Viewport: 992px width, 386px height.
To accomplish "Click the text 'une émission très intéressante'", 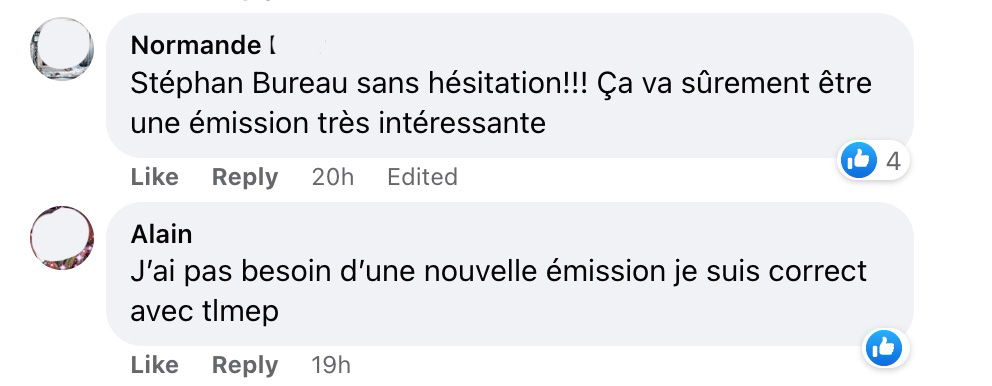I will 338,123.
